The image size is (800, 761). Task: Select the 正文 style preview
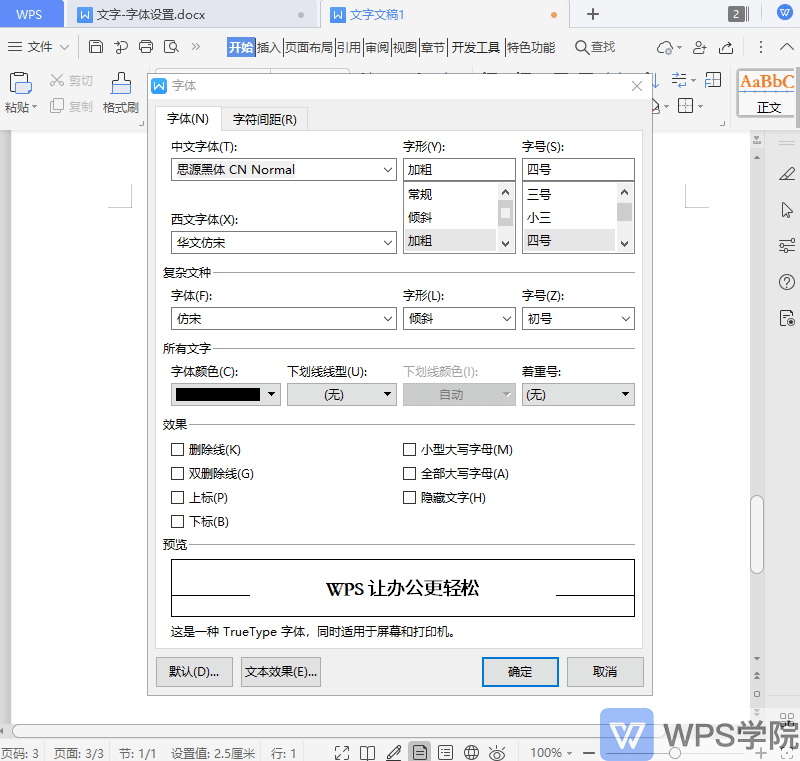[767, 93]
